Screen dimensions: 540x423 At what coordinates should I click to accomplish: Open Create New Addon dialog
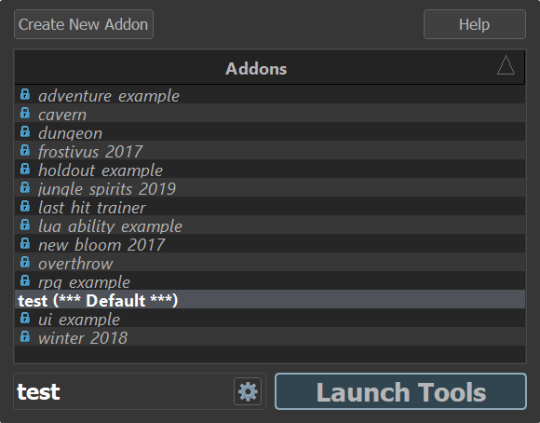84,24
